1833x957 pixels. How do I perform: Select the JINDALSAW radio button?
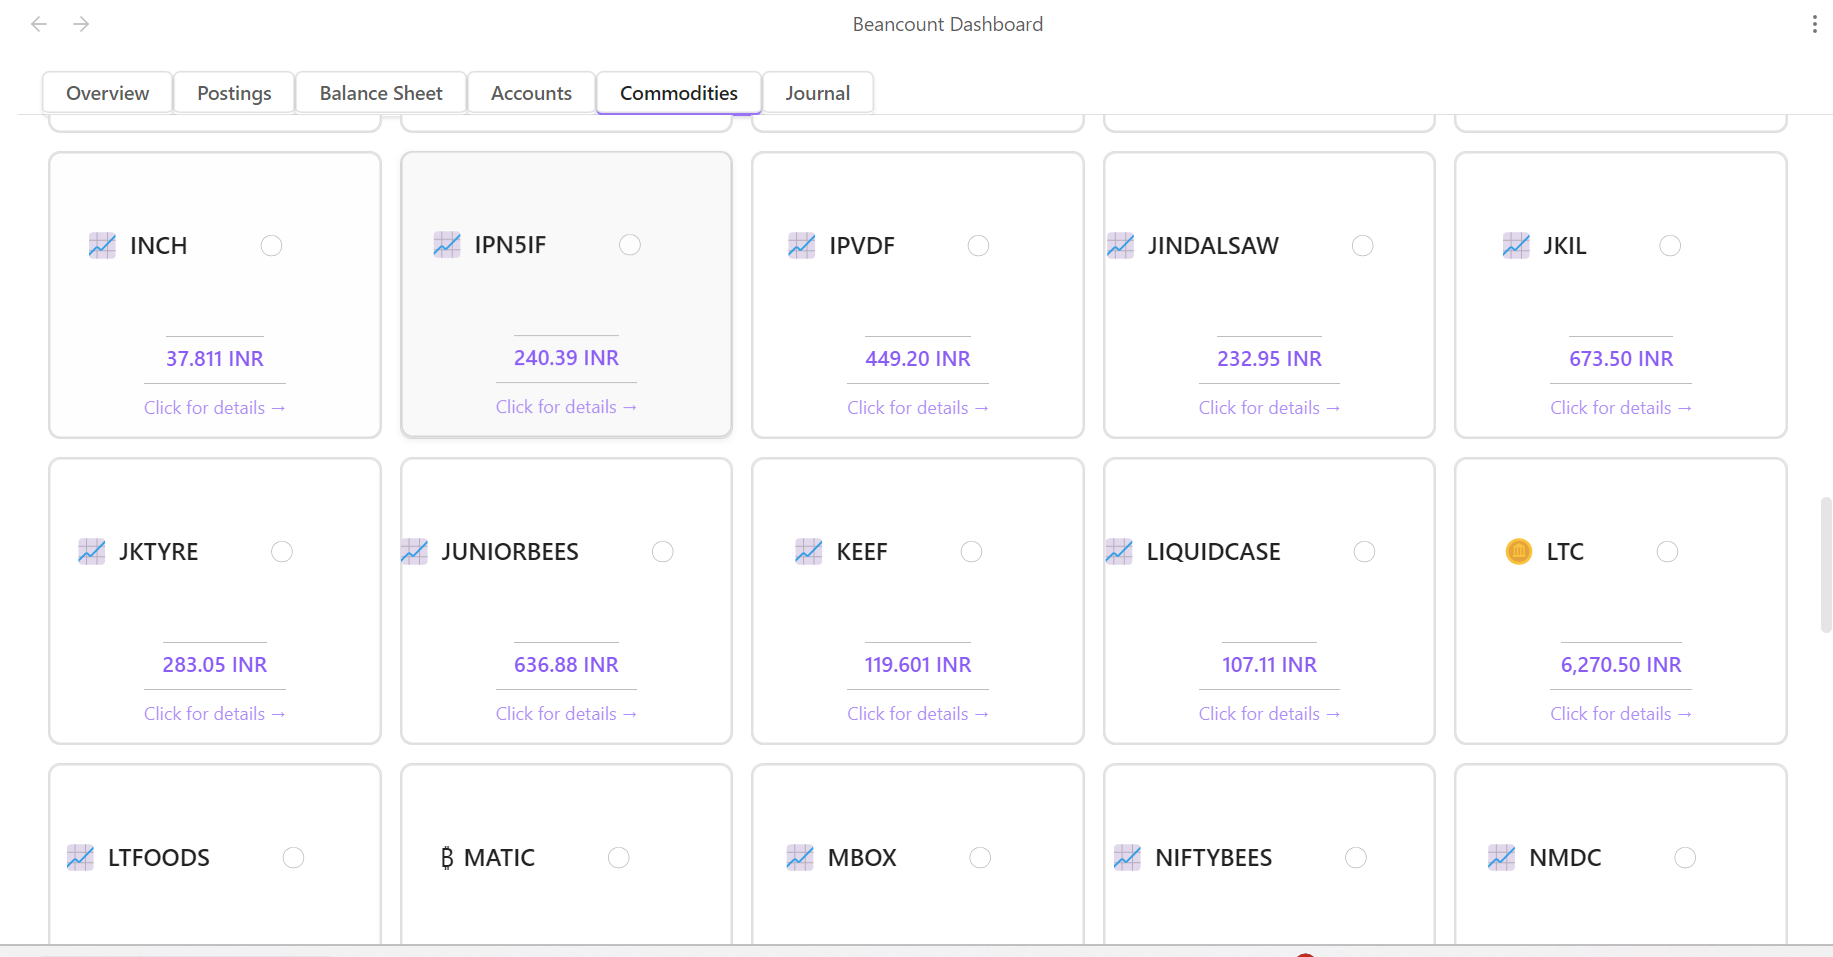click(1362, 246)
